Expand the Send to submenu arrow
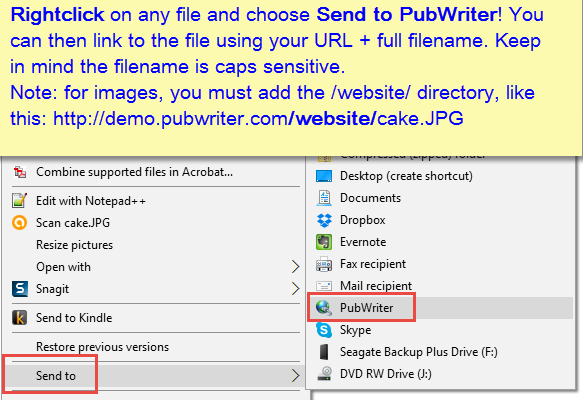583x400 pixels. (296, 375)
